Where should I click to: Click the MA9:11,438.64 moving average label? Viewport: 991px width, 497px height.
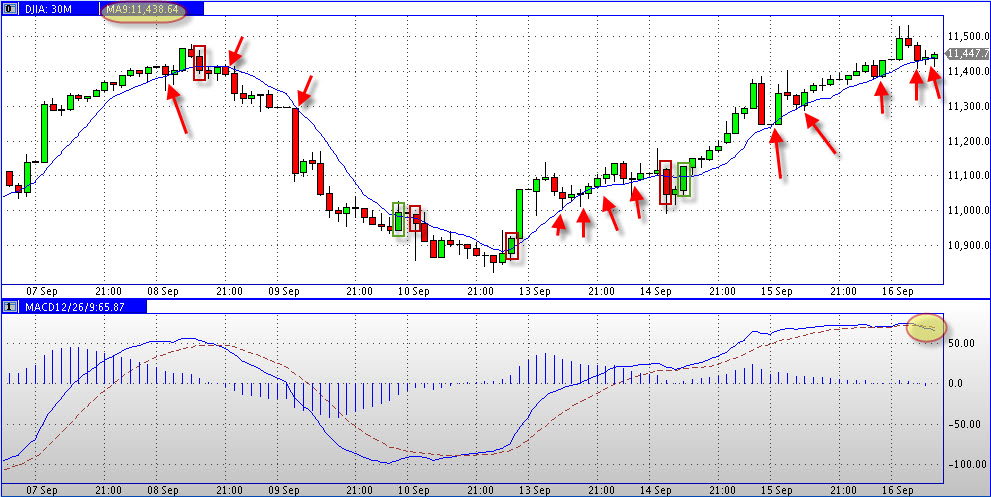pyautogui.click(x=143, y=9)
